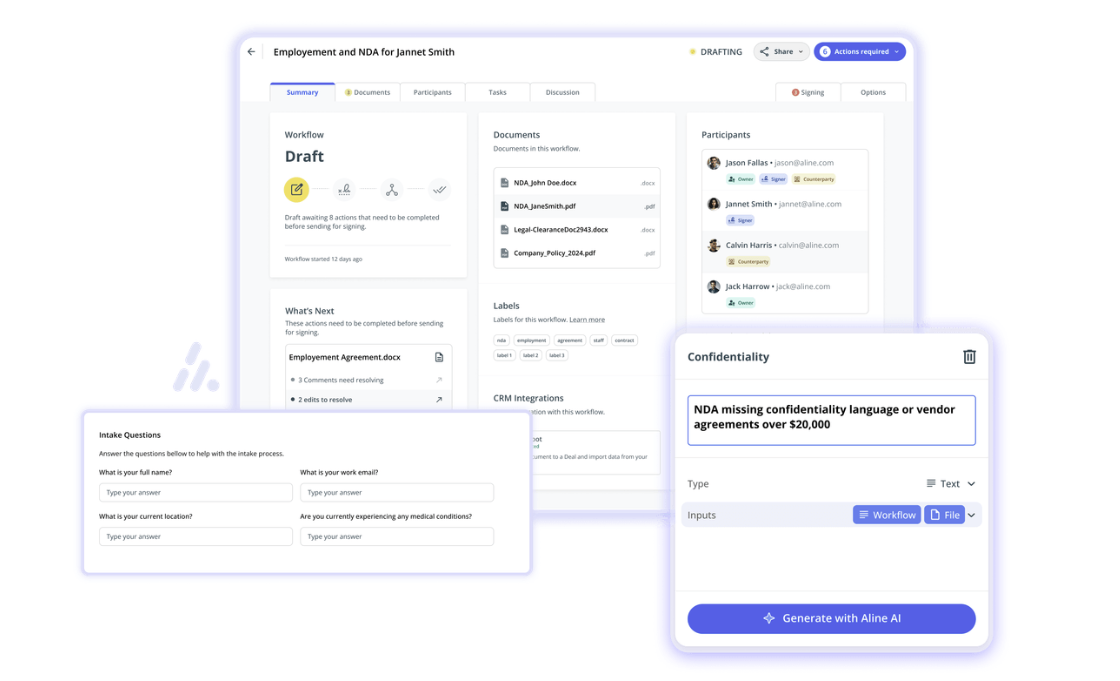Select the contract label tag
Image resolution: width=1120 pixels, height=681 pixels.
click(624, 340)
